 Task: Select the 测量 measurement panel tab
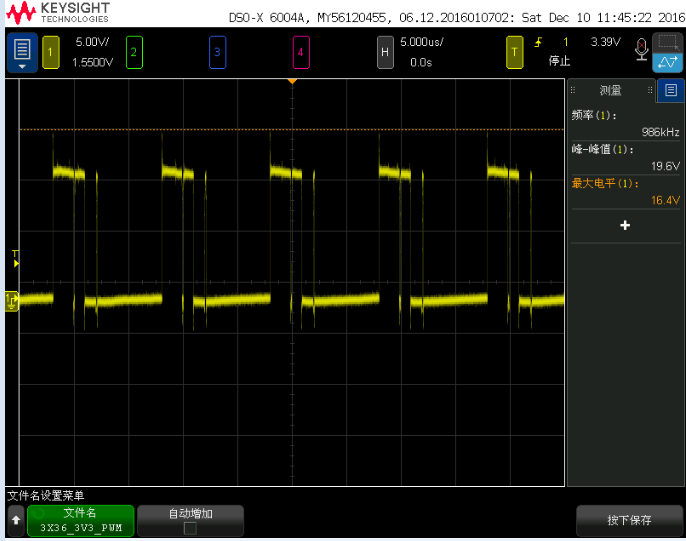[610, 91]
